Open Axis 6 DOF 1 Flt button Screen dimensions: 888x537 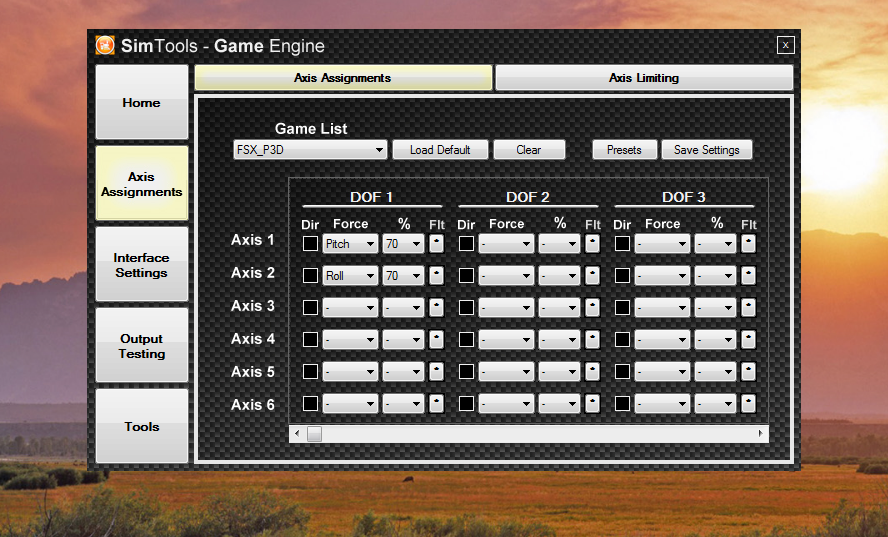436,403
